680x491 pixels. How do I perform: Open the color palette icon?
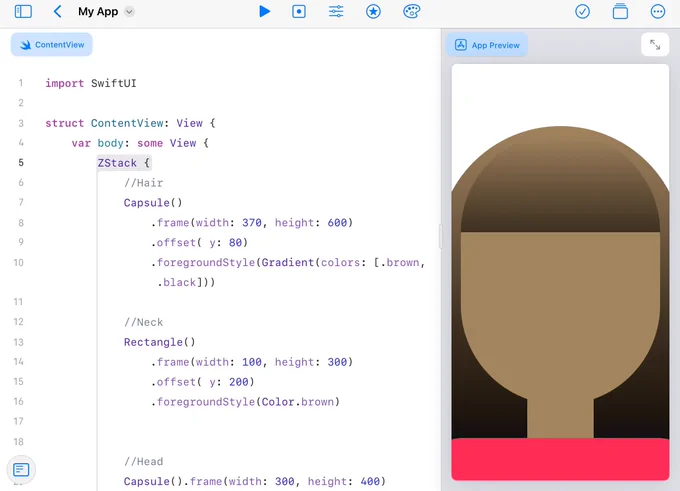click(411, 11)
